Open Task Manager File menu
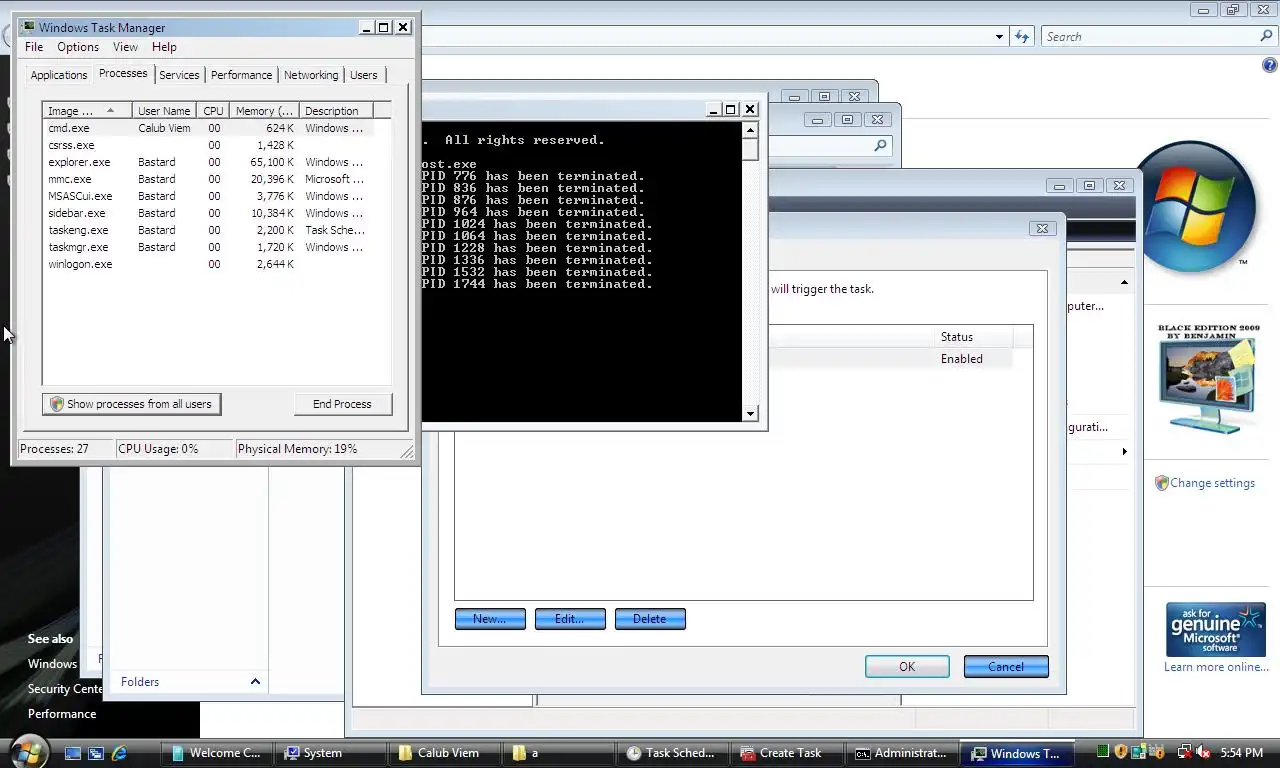The image size is (1280, 768). (34, 47)
